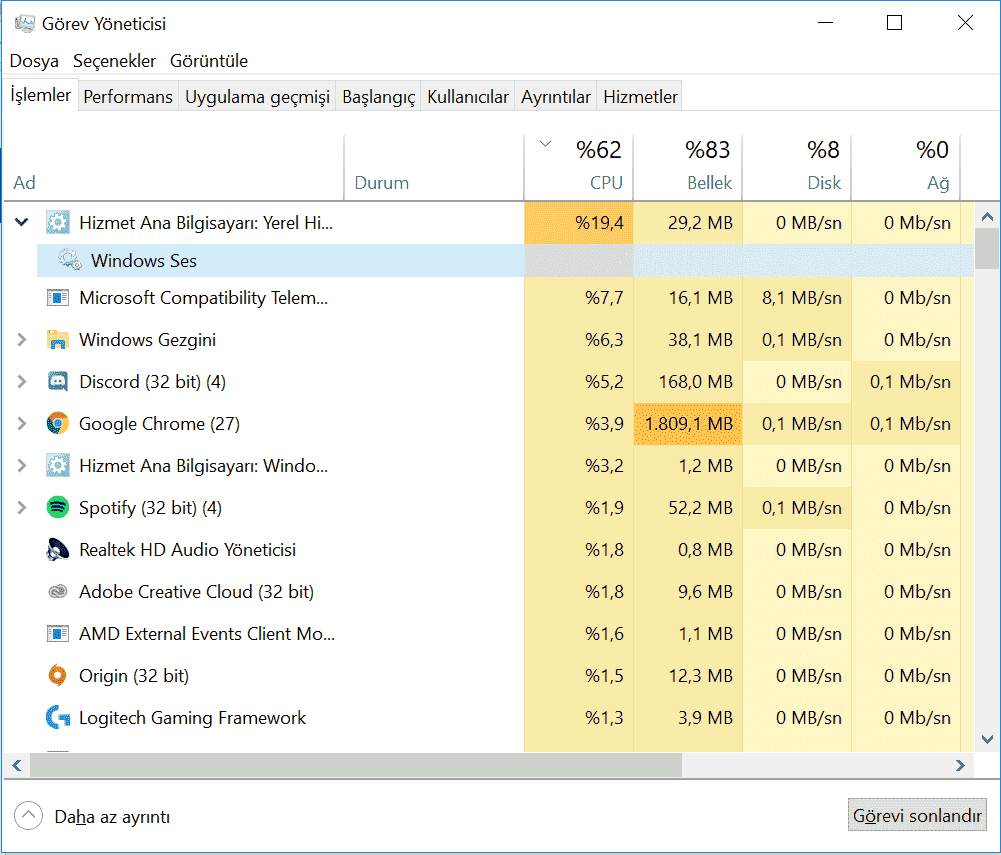
Task: Click the horizontal scrollbar thumb
Action: tap(356, 765)
